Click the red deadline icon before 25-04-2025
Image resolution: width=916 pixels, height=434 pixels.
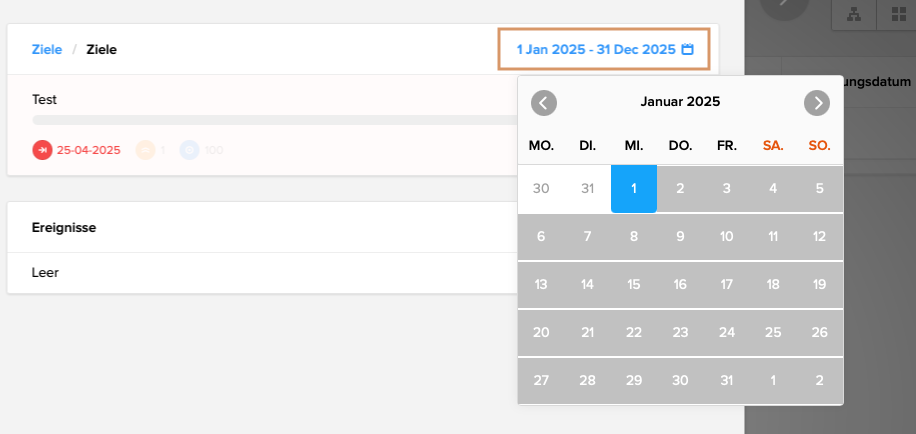click(42, 150)
